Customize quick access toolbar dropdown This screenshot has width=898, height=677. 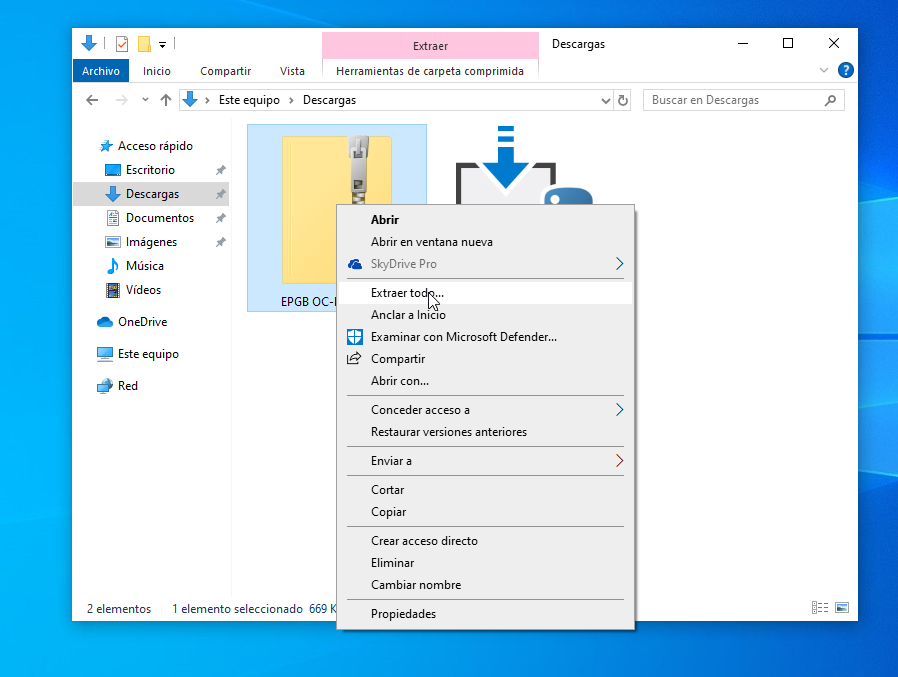162,44
